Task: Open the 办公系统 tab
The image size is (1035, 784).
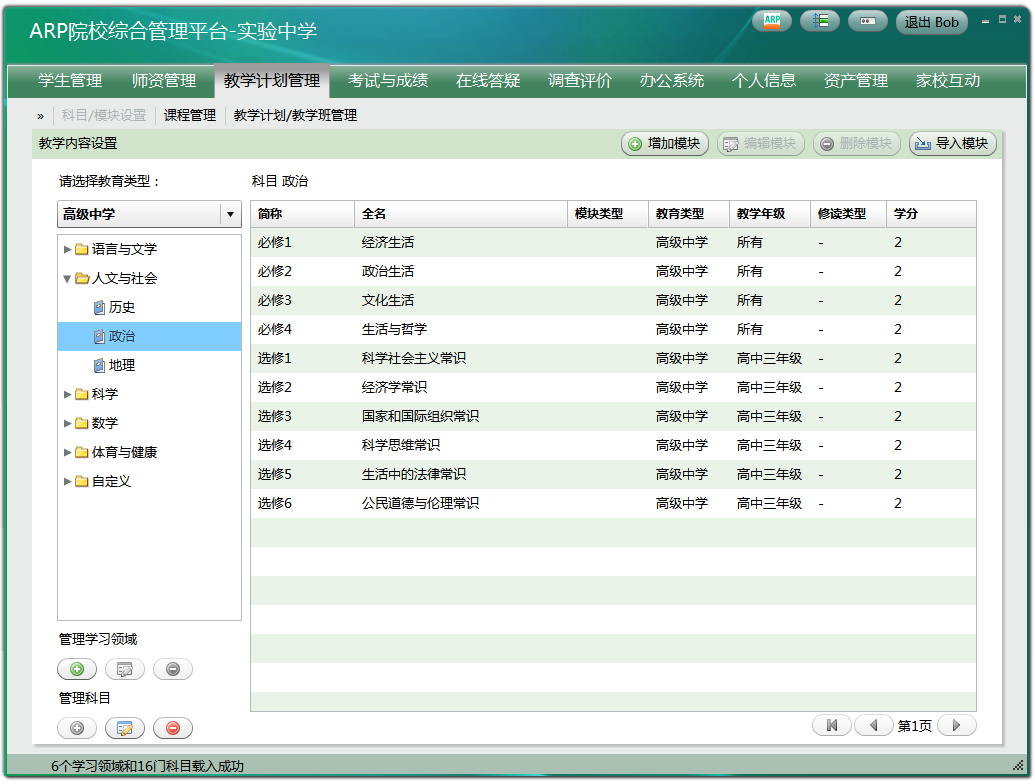Action: pos(672,81)
